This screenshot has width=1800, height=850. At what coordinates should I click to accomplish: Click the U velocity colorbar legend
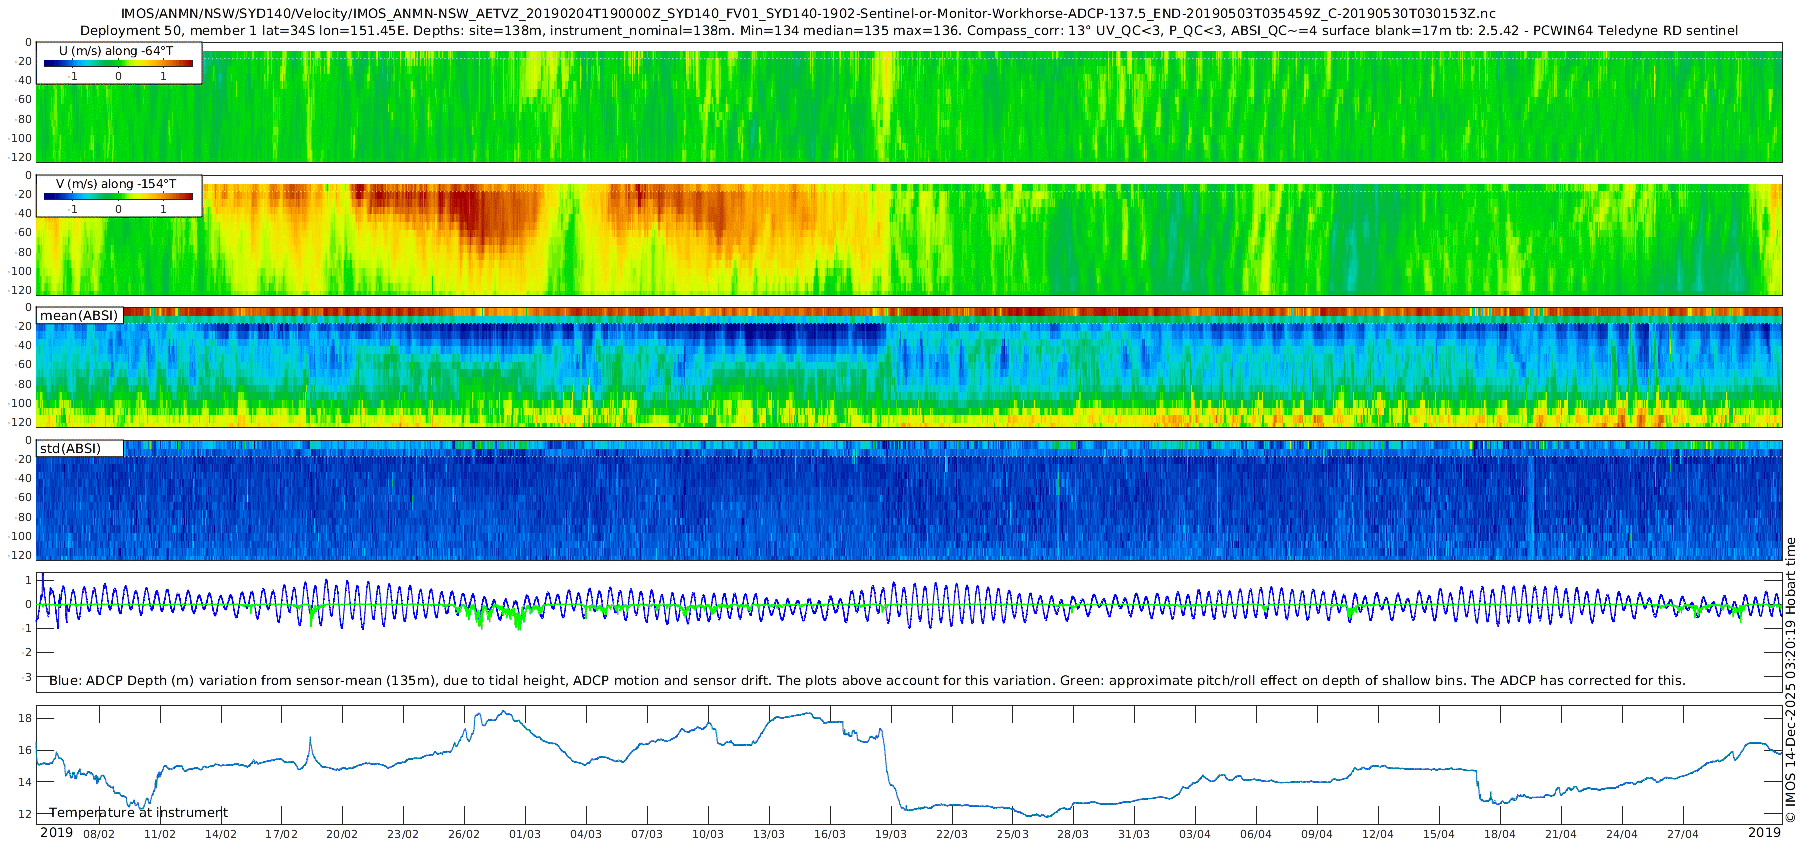pyautogui.click(x=118, y=63)
